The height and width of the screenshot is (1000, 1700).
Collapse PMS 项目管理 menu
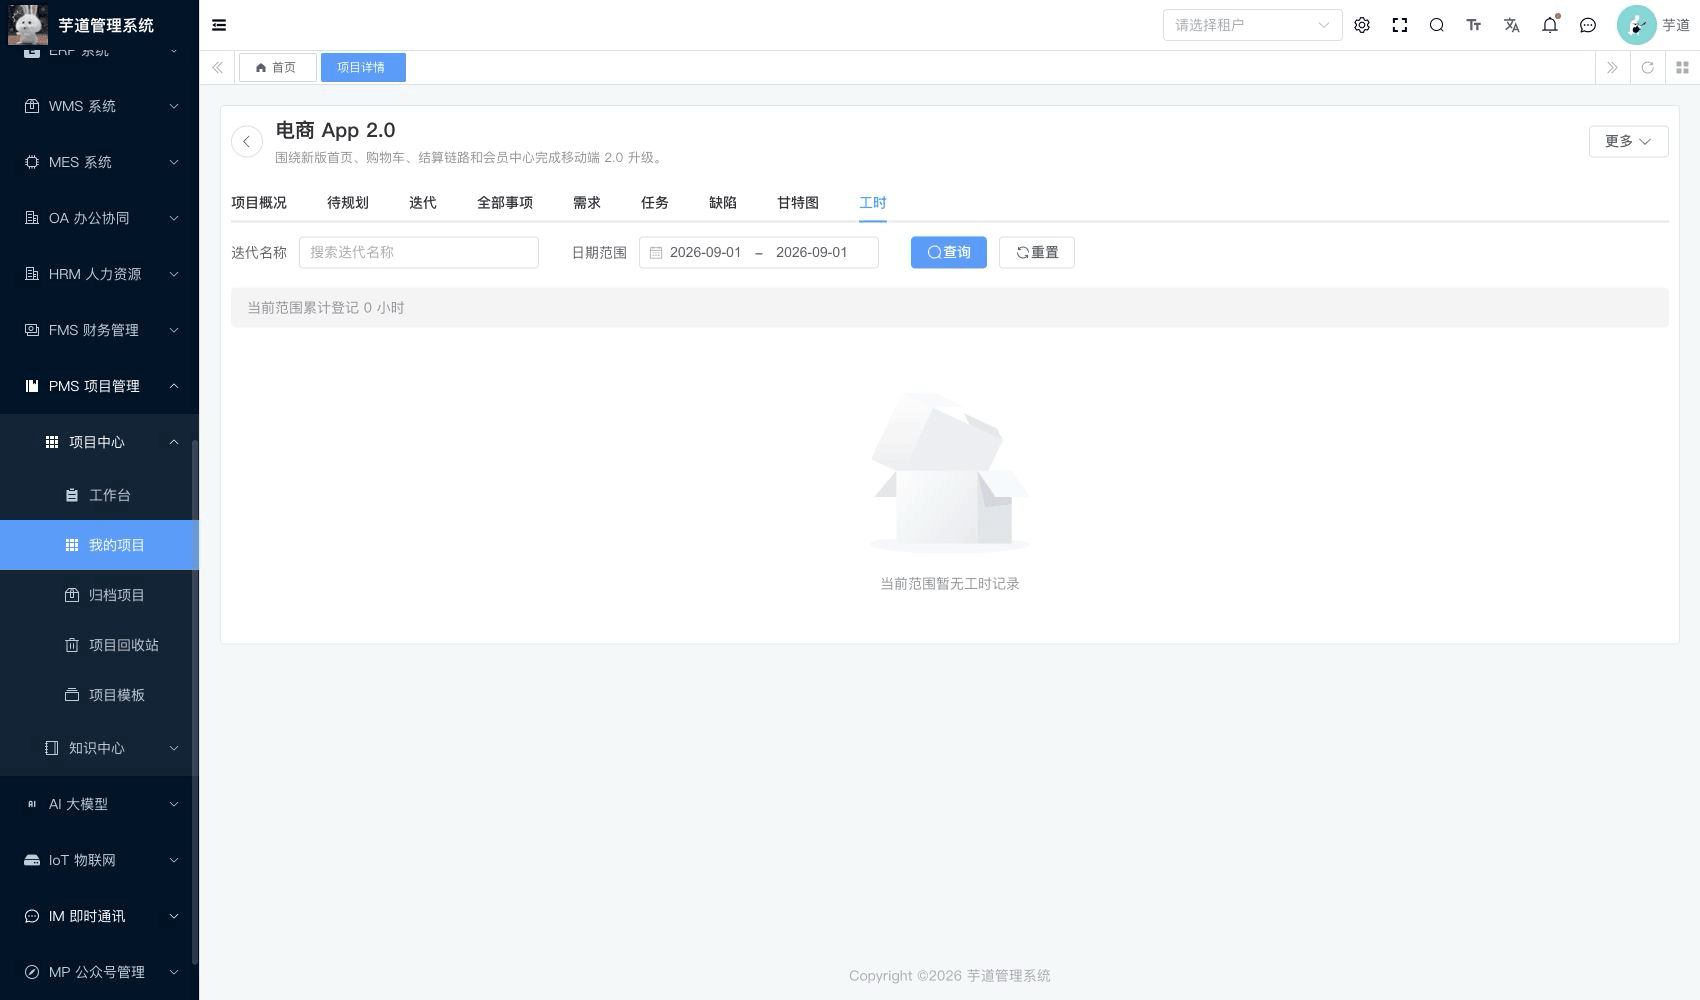[x=99, y=386]
